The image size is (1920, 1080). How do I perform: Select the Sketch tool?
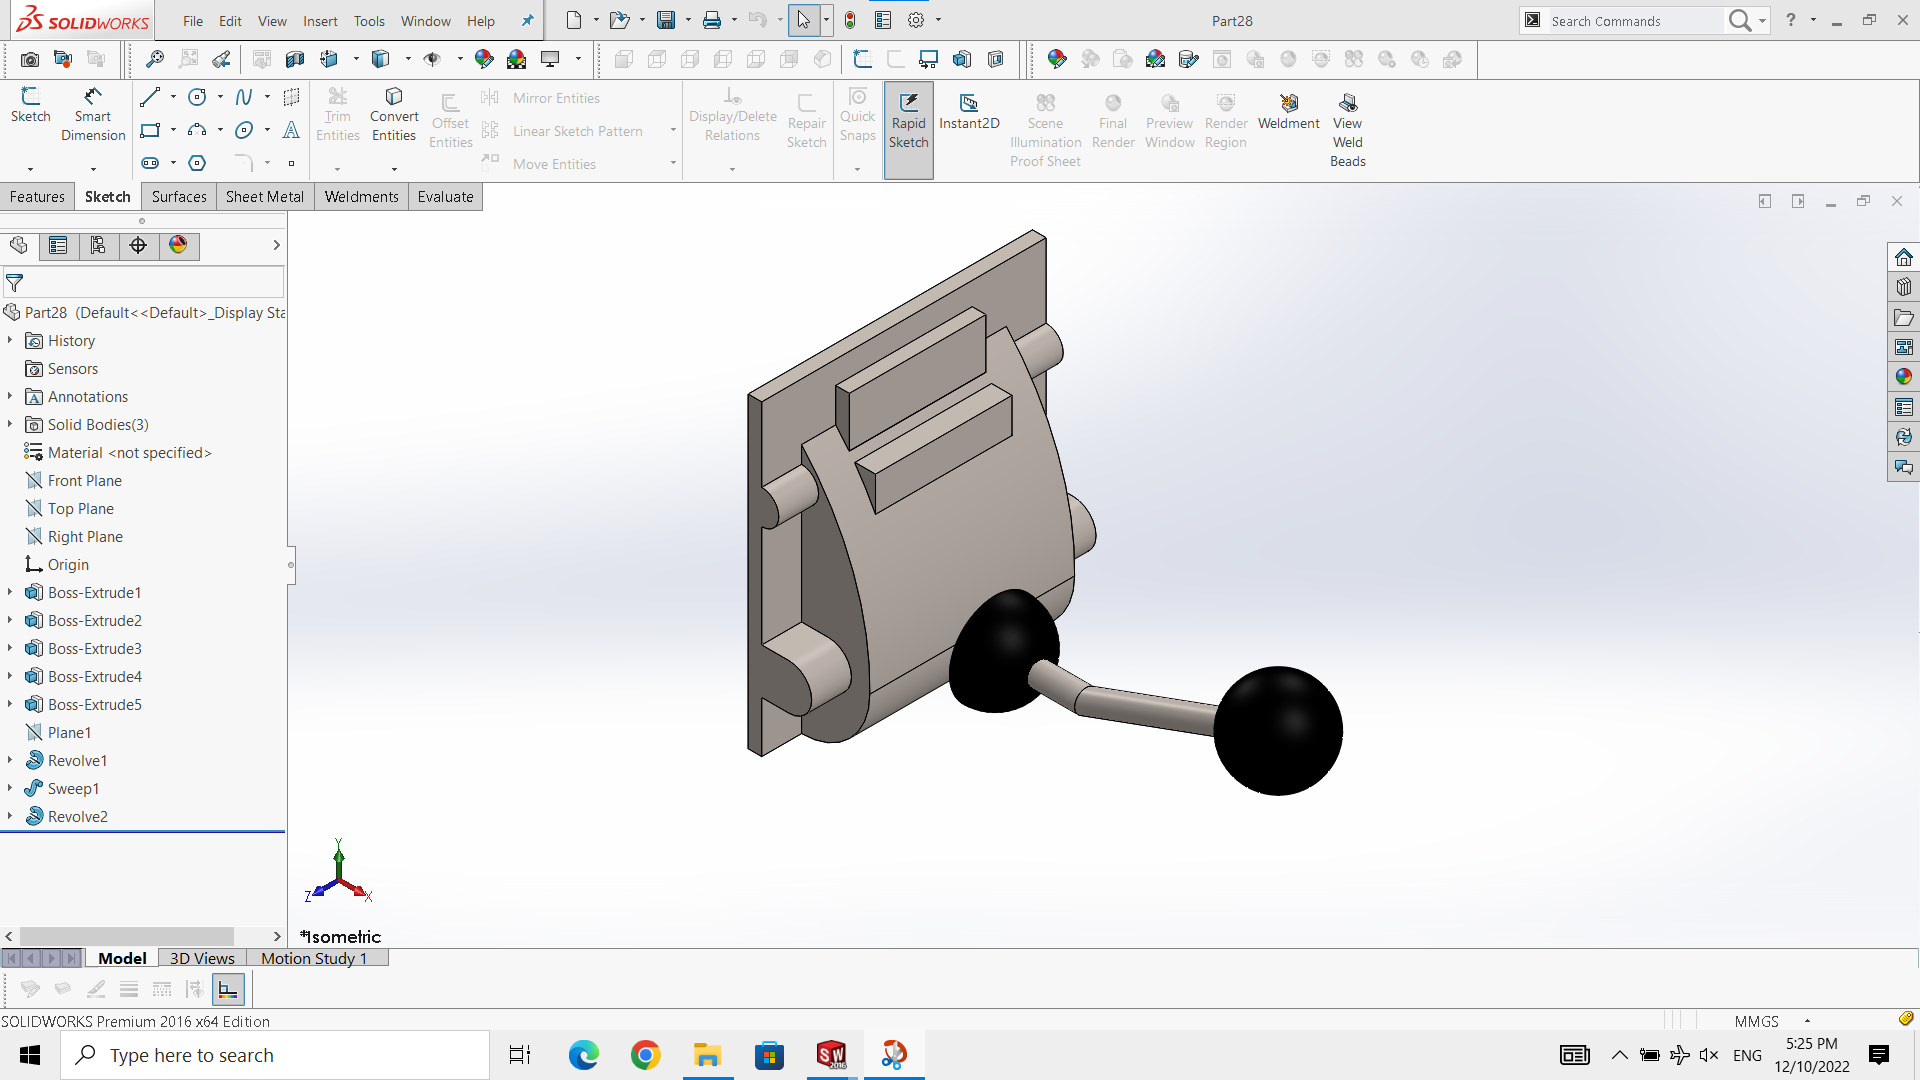click(x=30, y=106)
